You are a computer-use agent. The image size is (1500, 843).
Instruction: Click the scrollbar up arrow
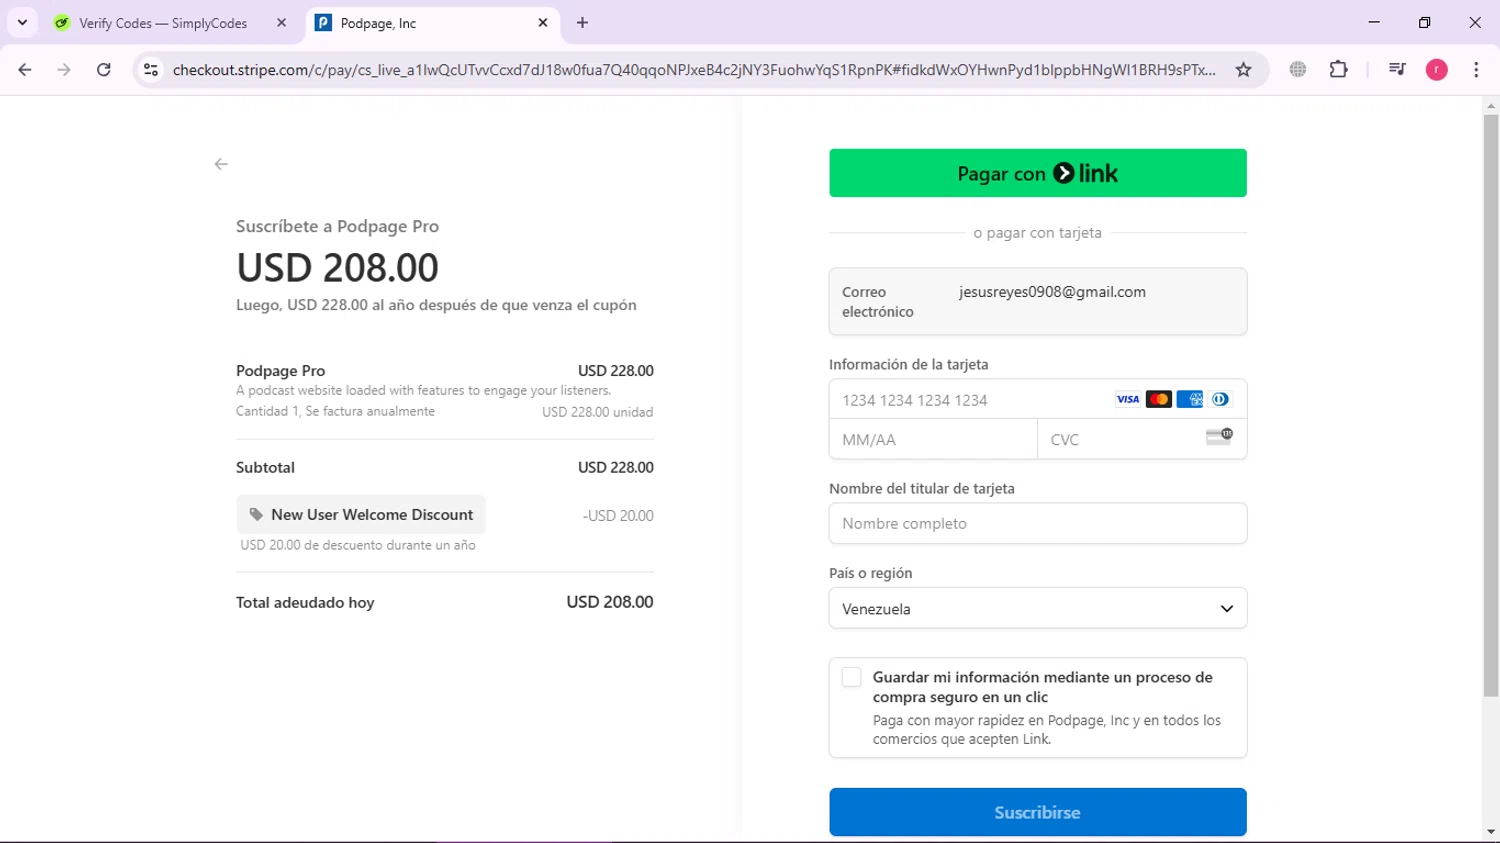coord(1491,105)
